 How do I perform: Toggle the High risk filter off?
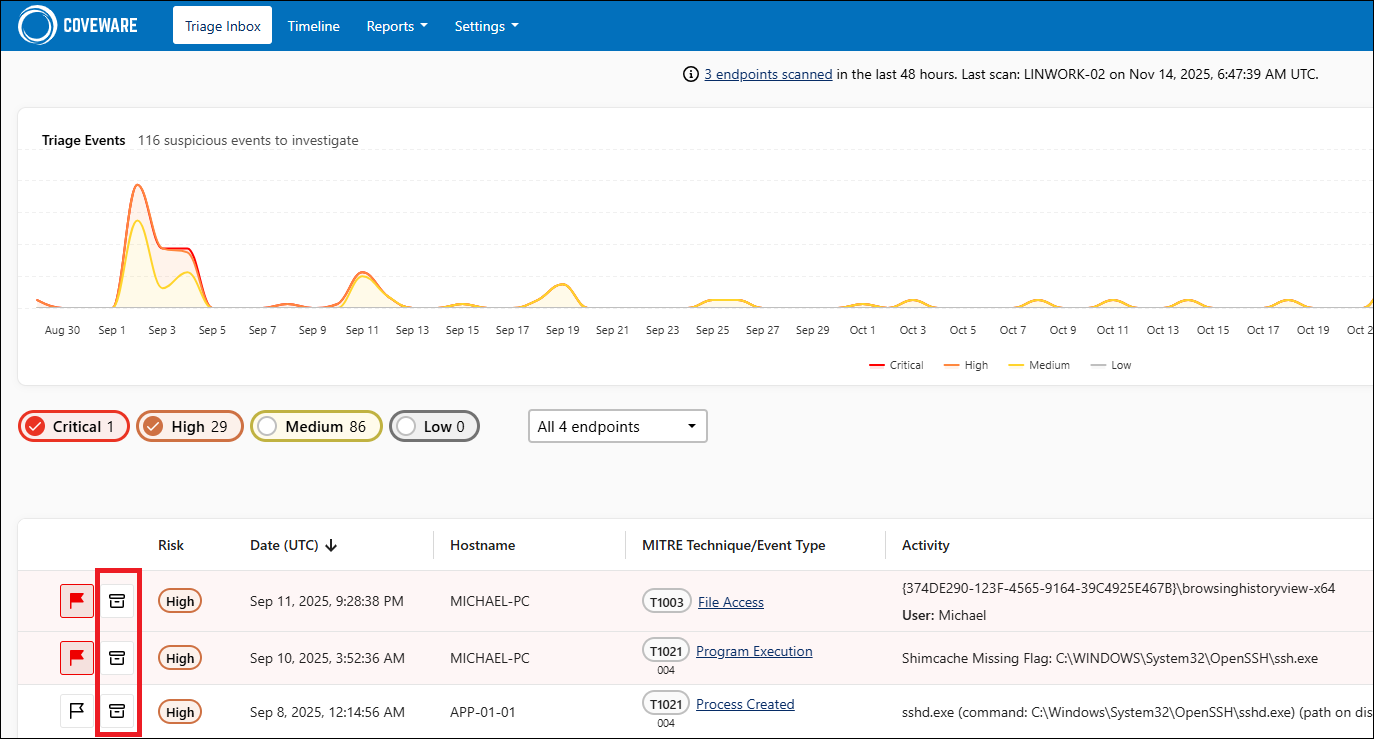point(189,426)
